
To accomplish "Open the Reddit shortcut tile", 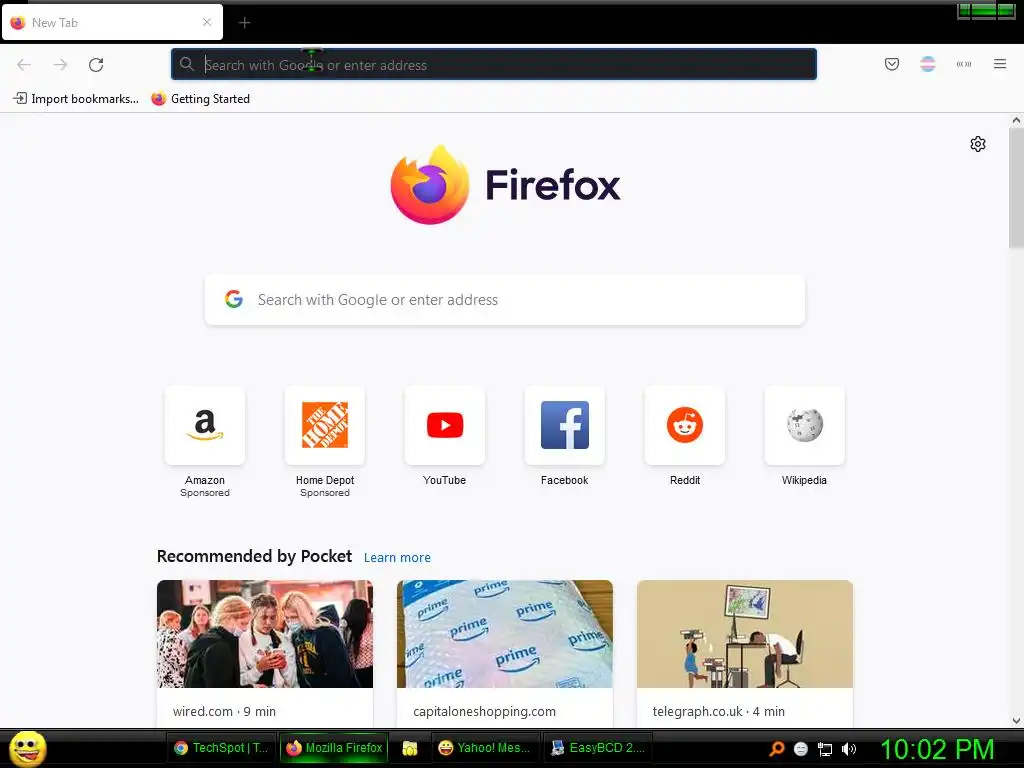I will [684, 425].
